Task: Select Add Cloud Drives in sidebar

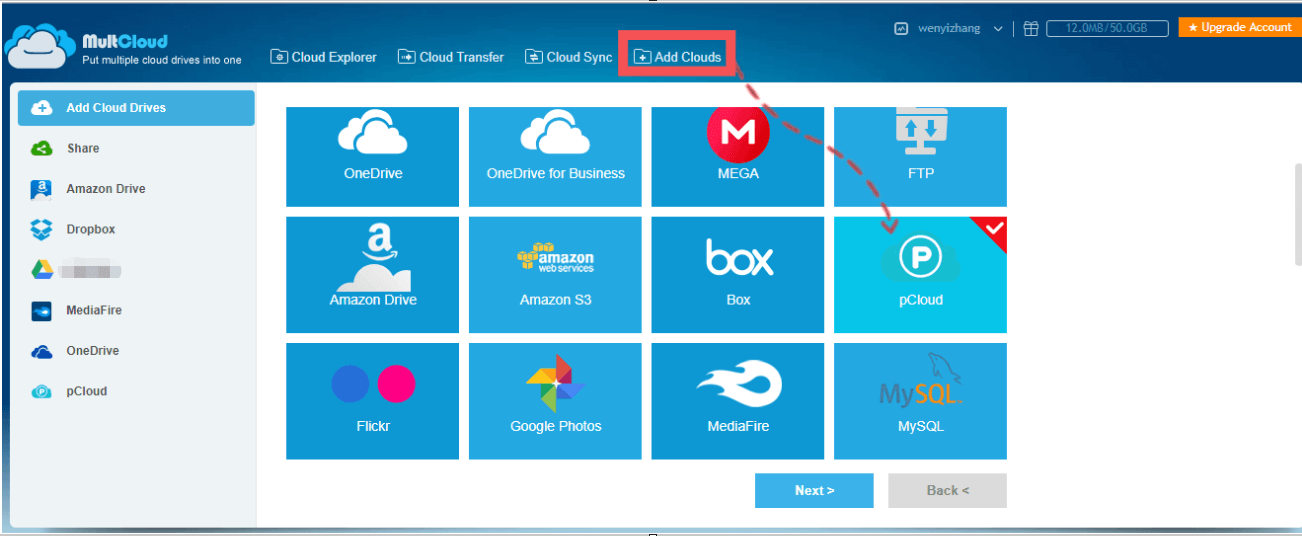Action: [x=136, y=108]
